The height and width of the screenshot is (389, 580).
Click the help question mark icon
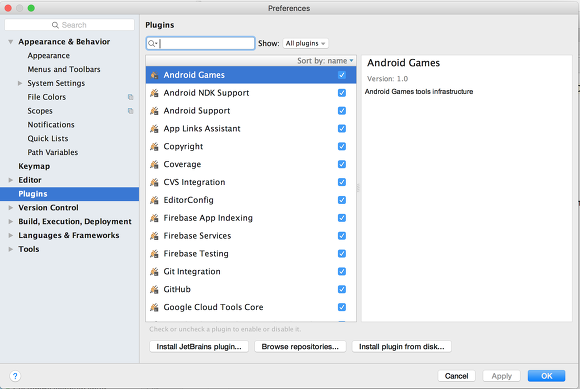pos(15,376)
